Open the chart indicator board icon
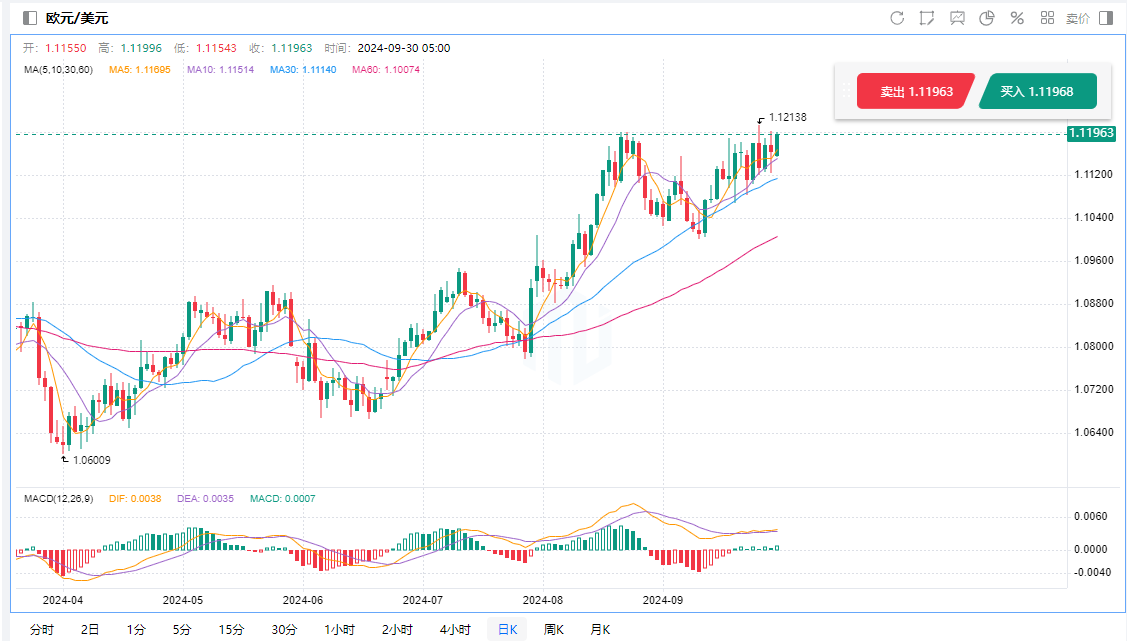 pos(957,18)
